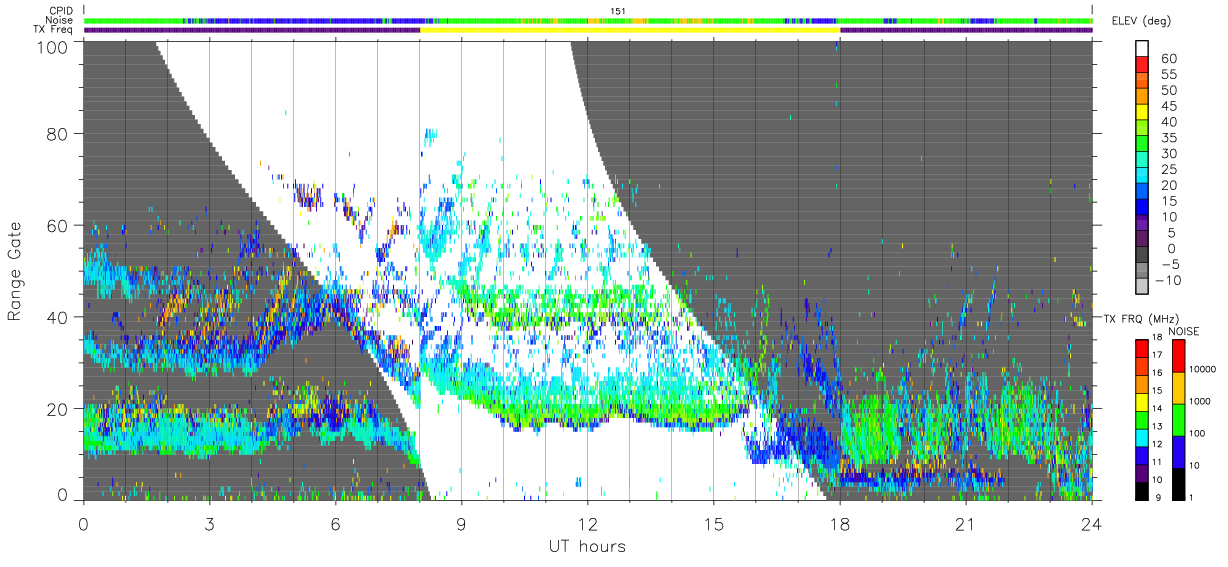
Task: Select black NOISE swatch between 1 and 10
Action: [1179, 484]
